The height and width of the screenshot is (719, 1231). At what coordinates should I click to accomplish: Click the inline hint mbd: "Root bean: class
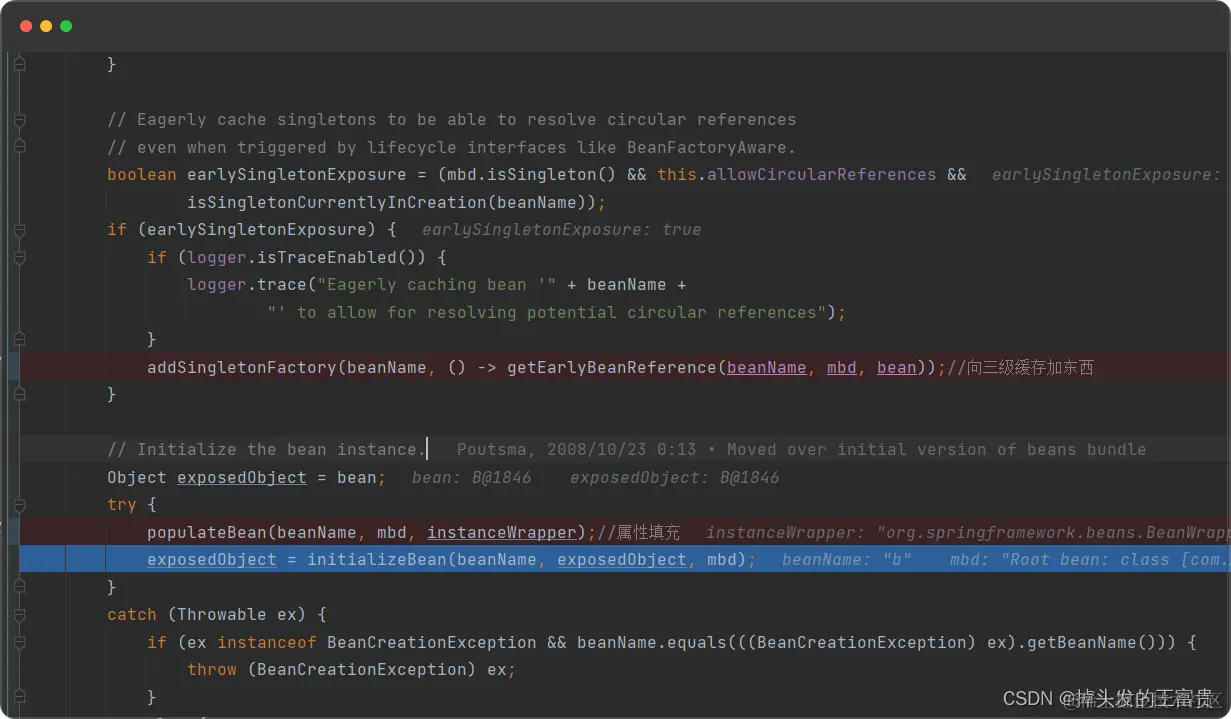coord(1090,559)
